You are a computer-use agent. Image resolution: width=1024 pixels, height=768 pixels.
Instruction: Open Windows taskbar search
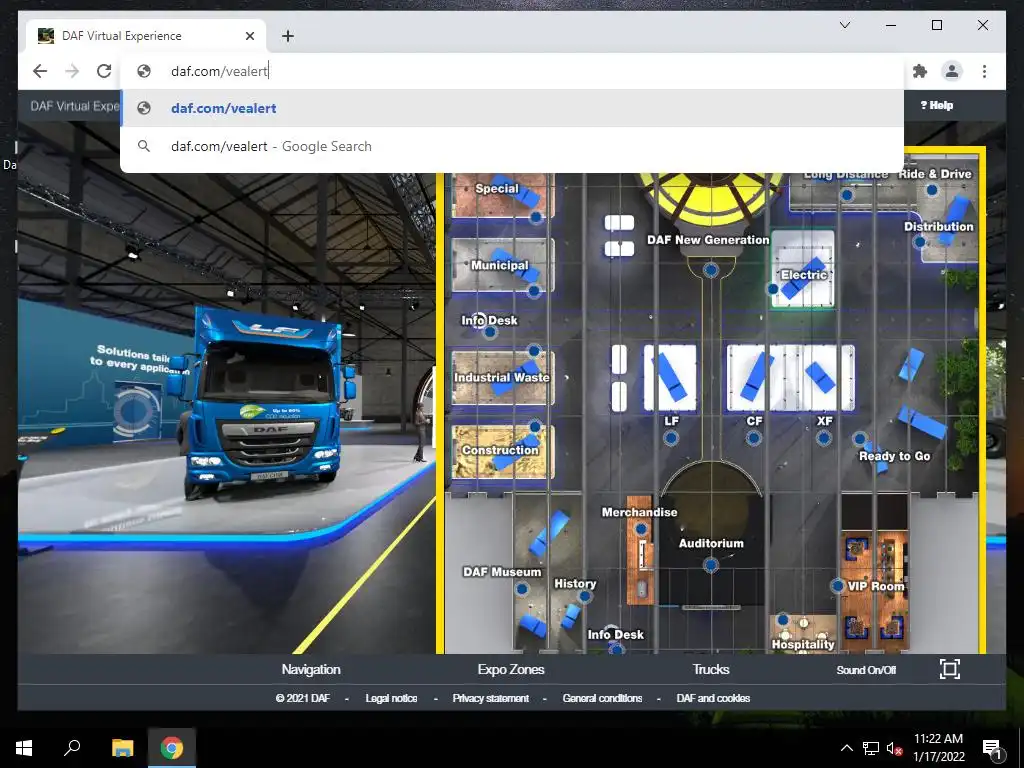click(72, 748)
